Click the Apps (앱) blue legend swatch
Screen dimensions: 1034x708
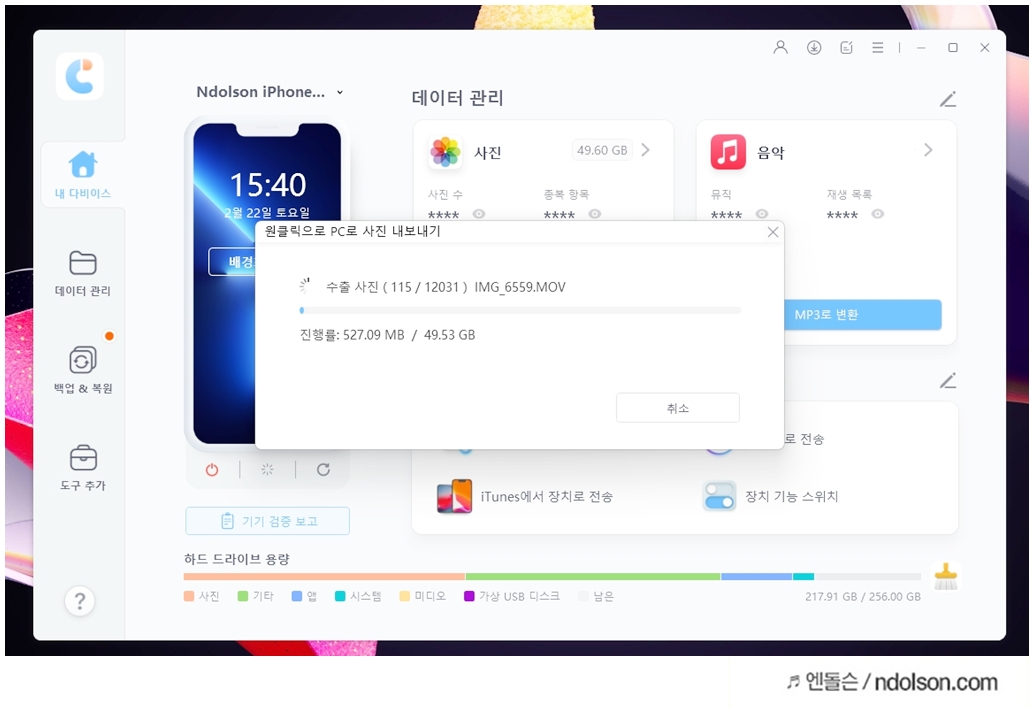click(x=297, y=596)
